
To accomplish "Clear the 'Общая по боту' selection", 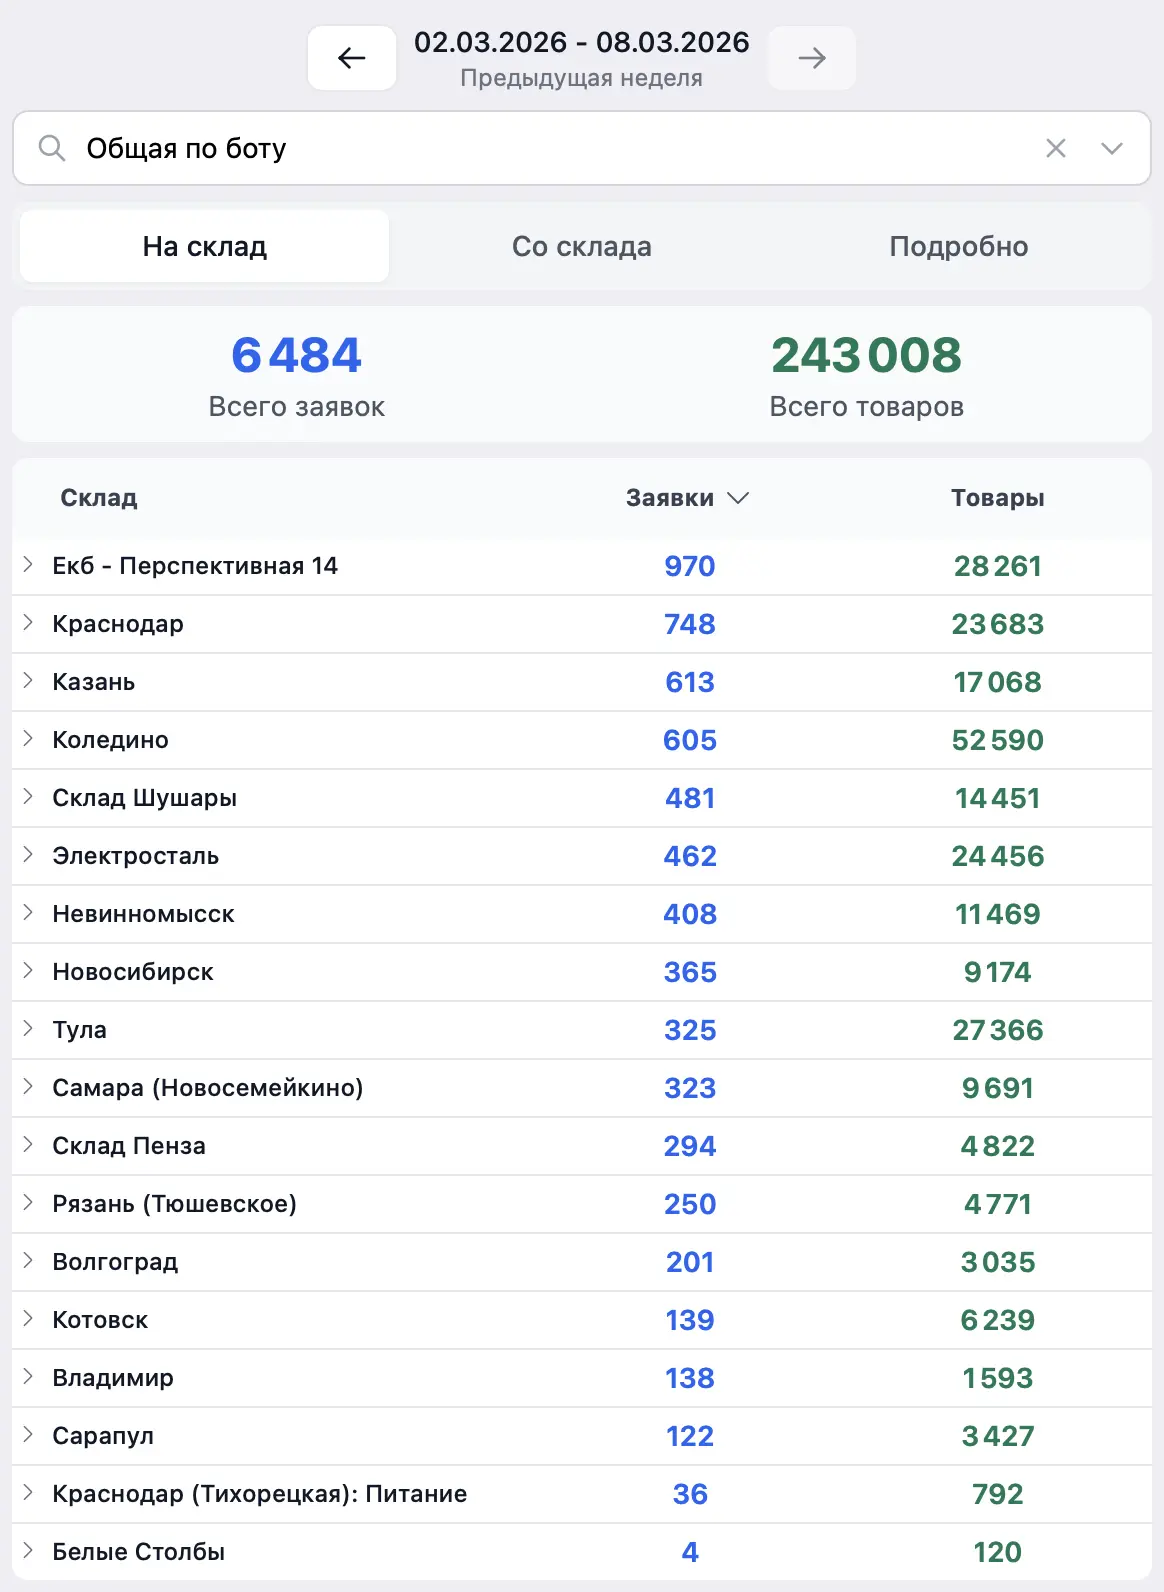I will (1055, 148).
